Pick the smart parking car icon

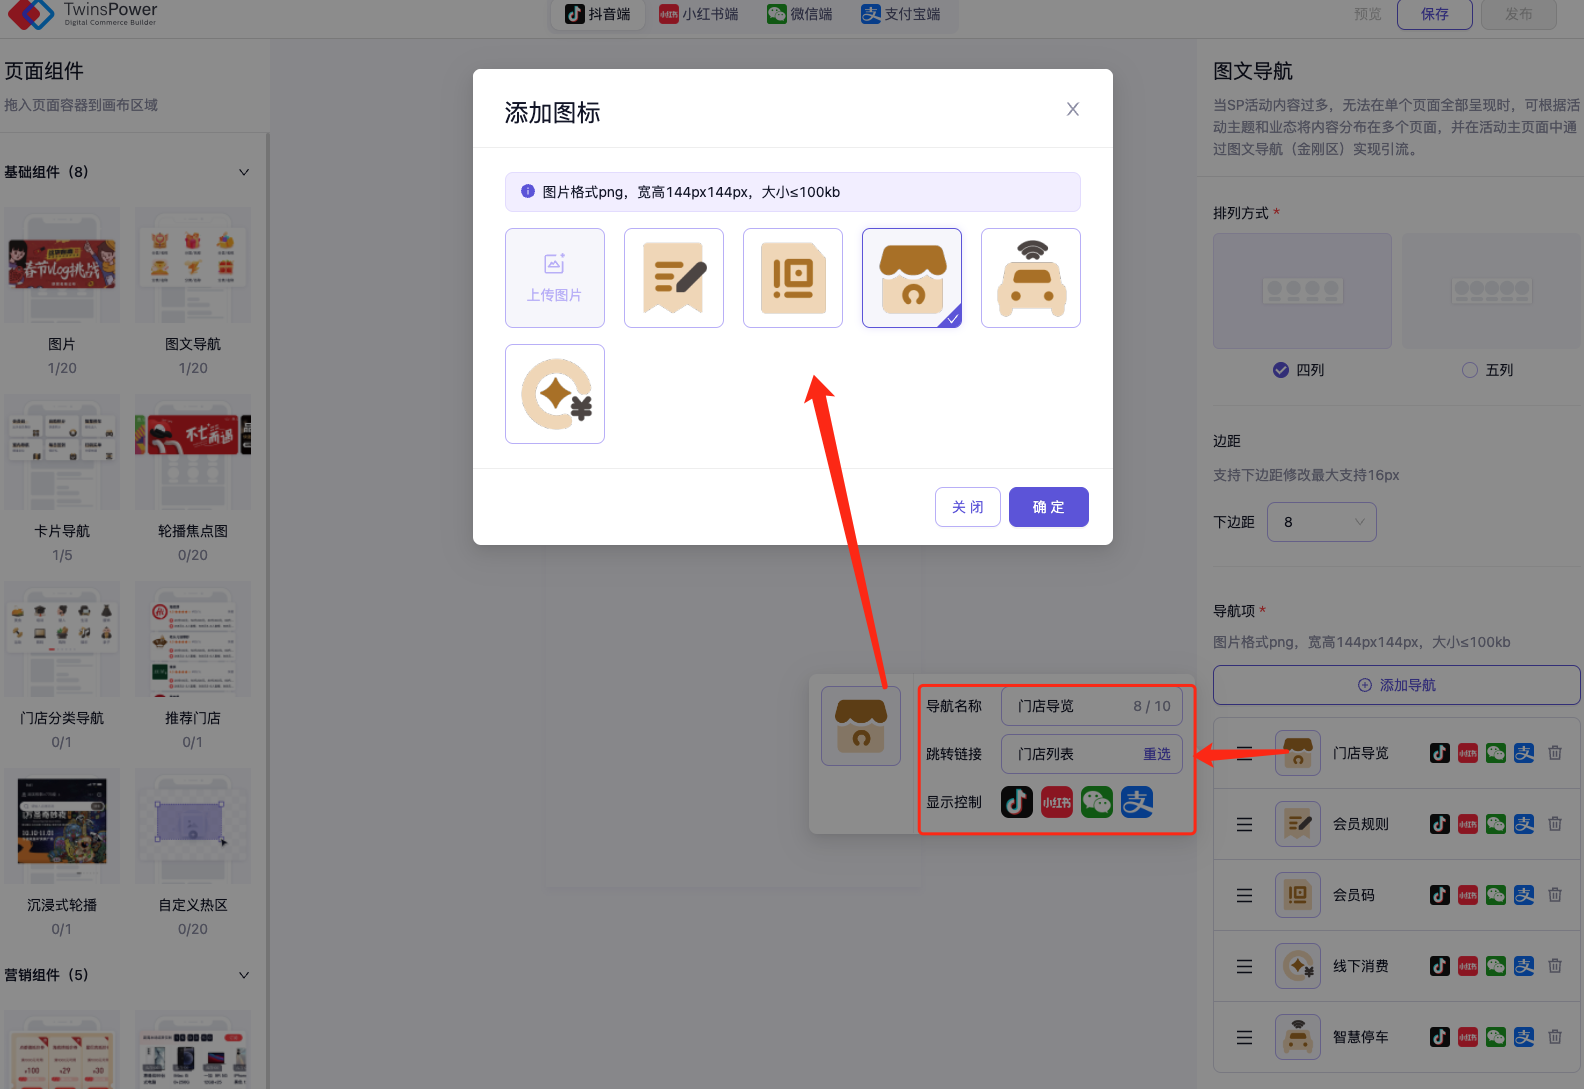[1031, 278]
